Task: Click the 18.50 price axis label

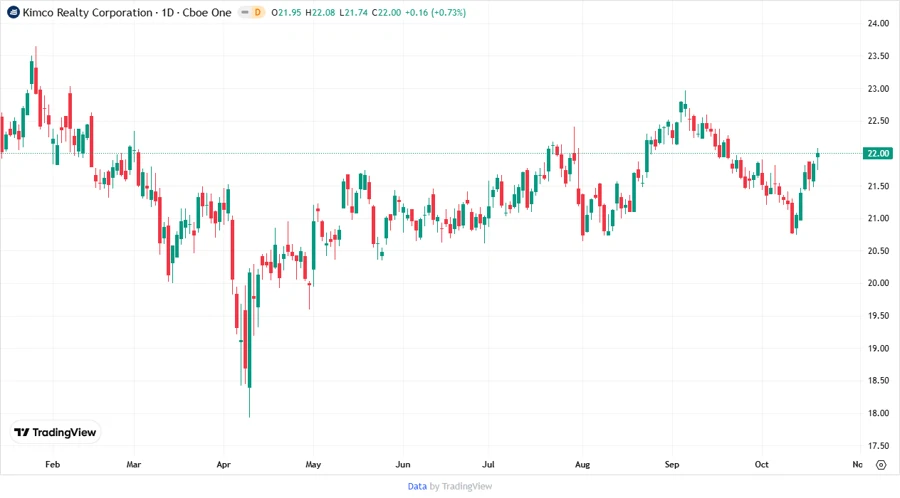Action: (878, 380)
